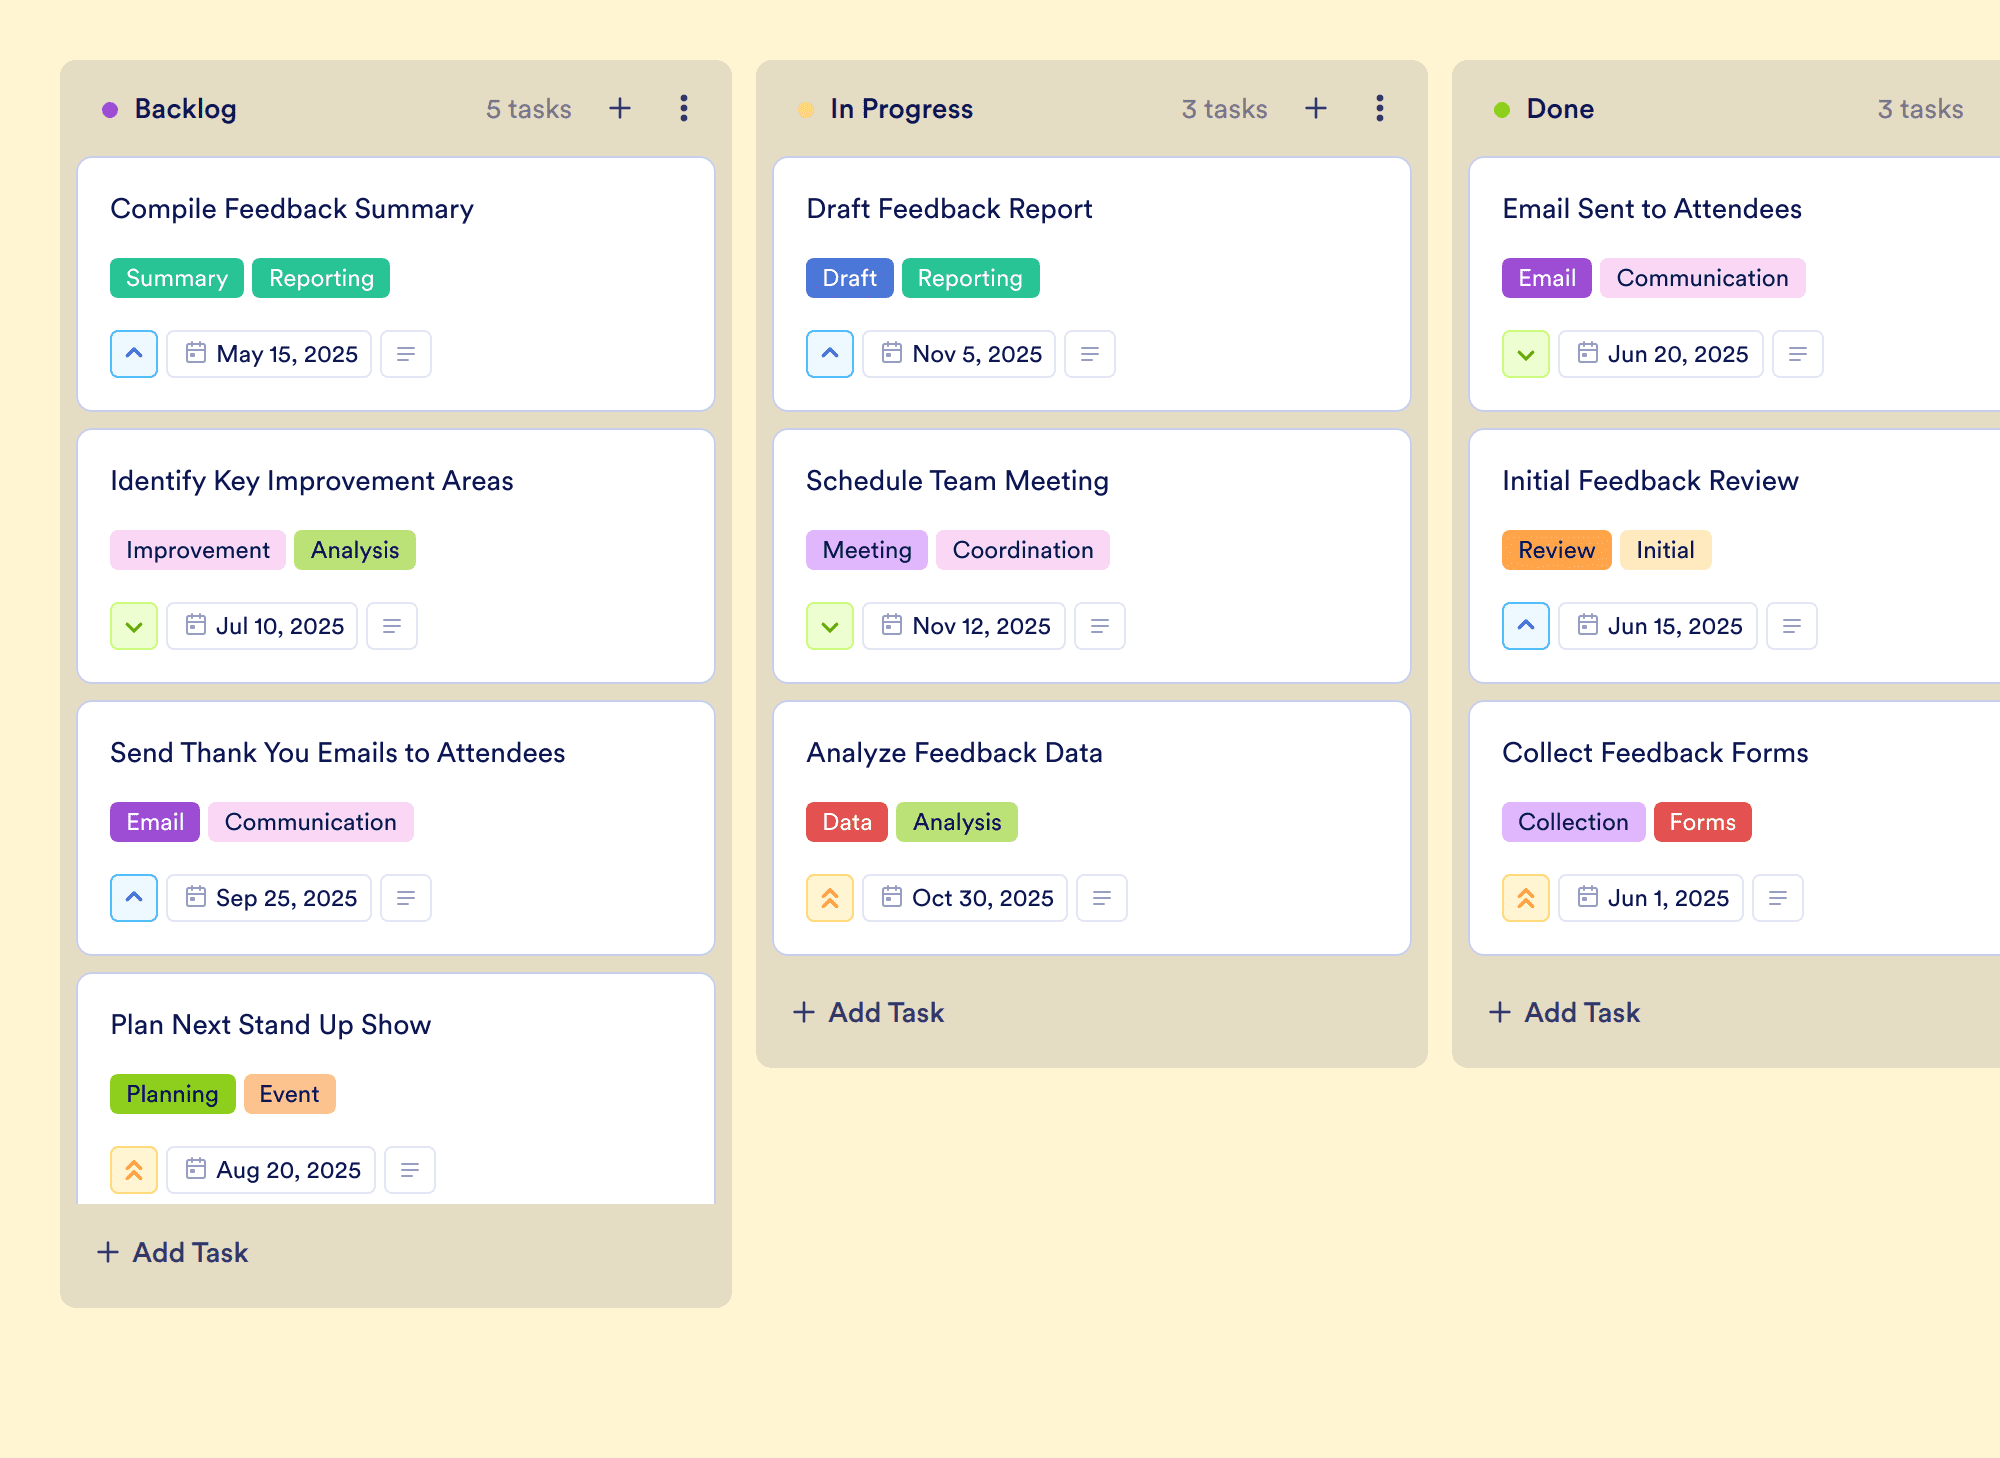Click the Summary tag
This screenshot has width=2000, height=1458.
(x=177, y=278)
